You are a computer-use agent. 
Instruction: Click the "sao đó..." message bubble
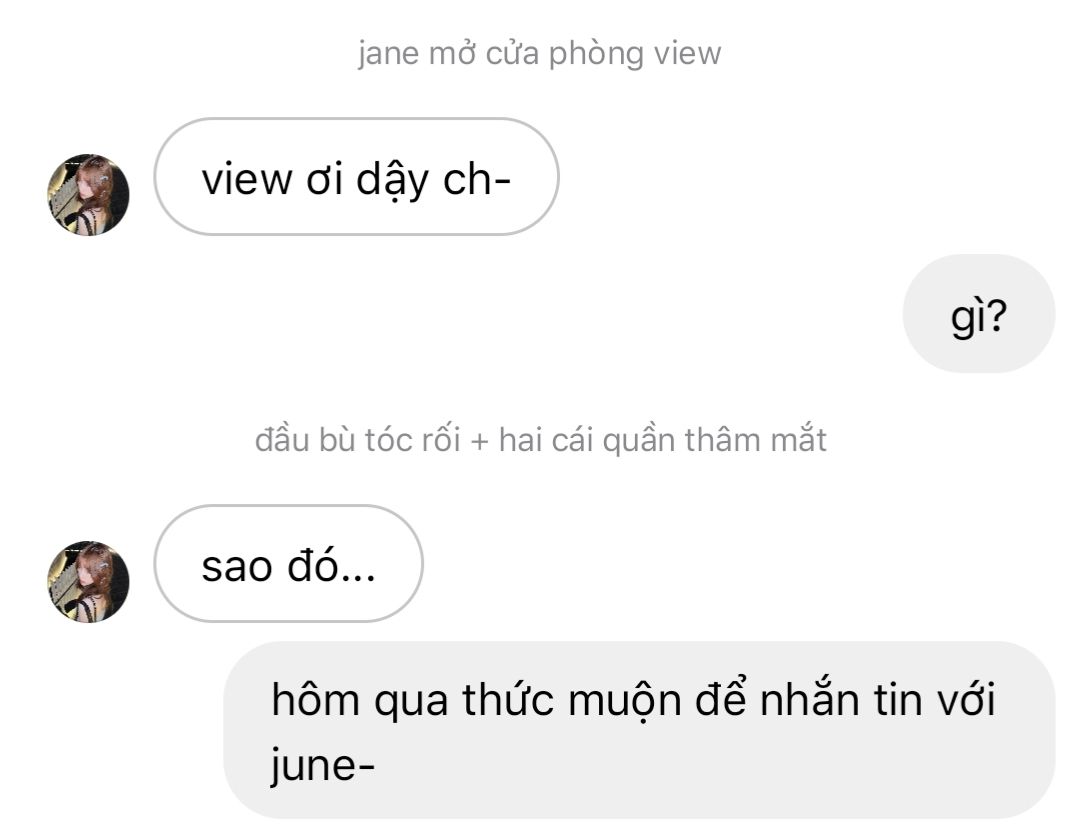click(x=288, y=565)
